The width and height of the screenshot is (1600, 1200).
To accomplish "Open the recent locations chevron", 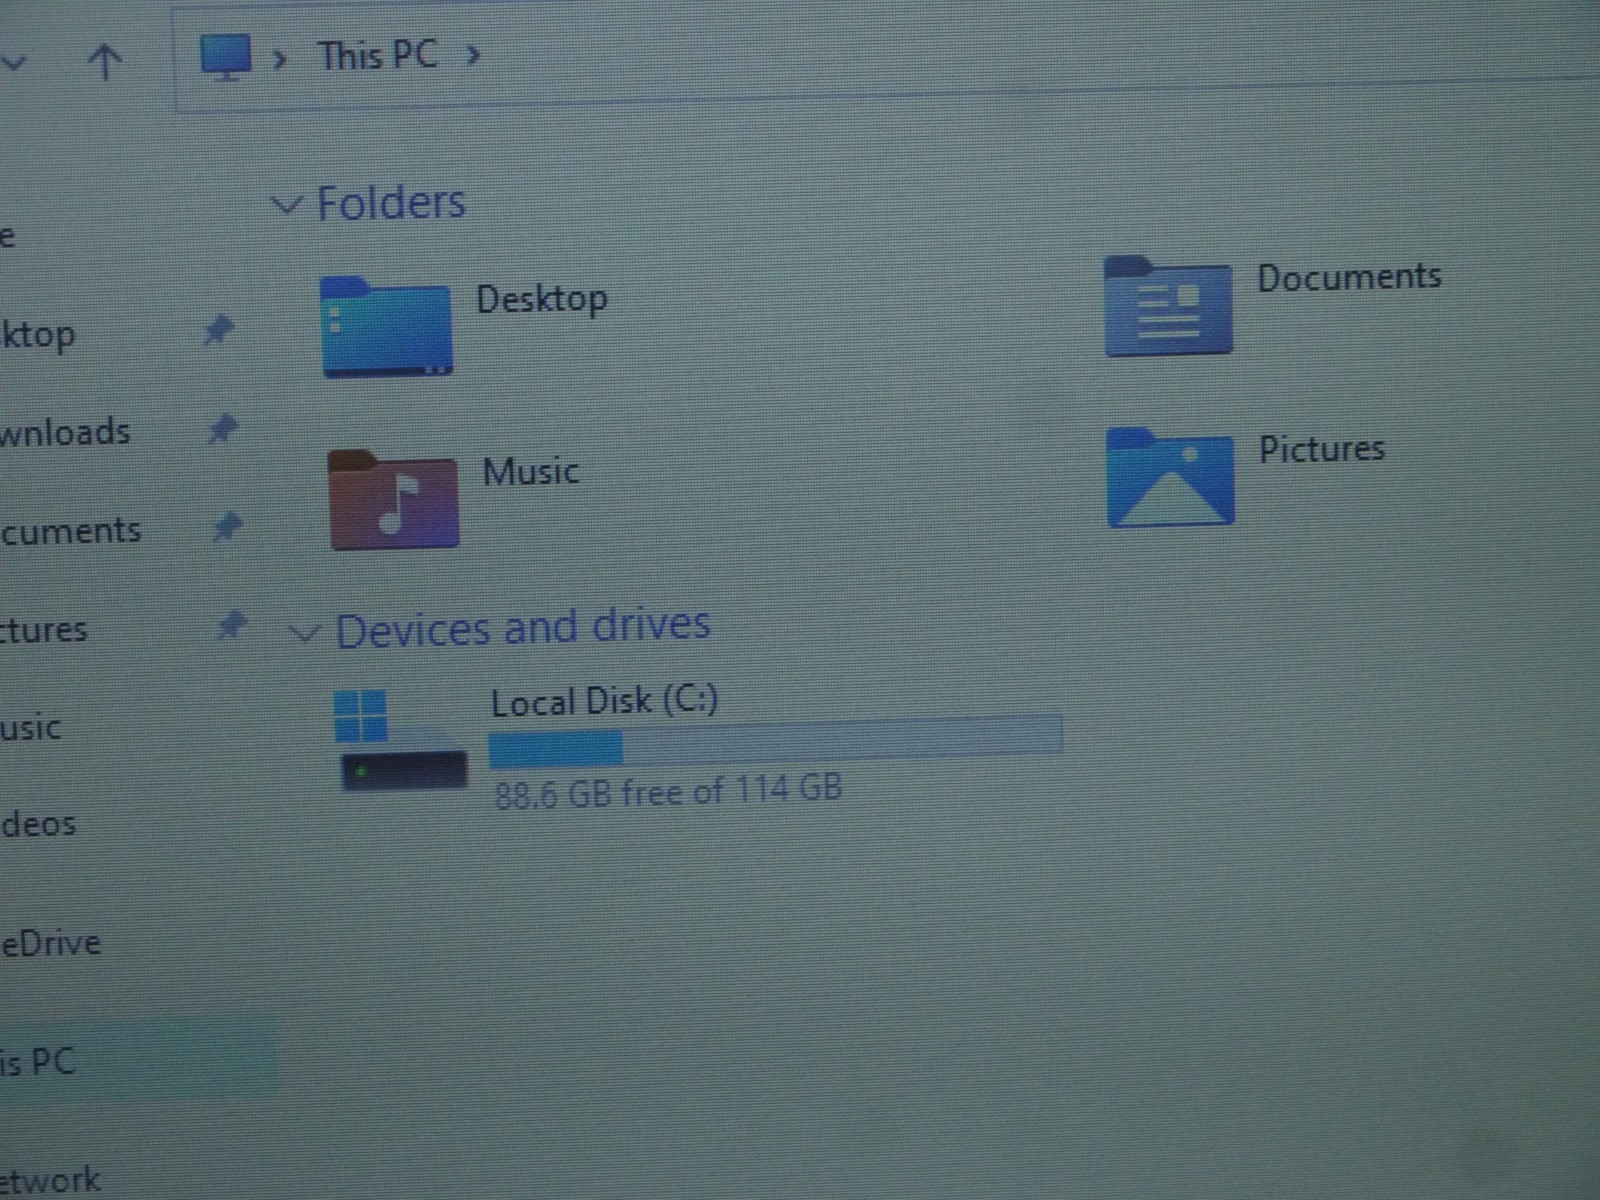I will click(x=12, y=63).
